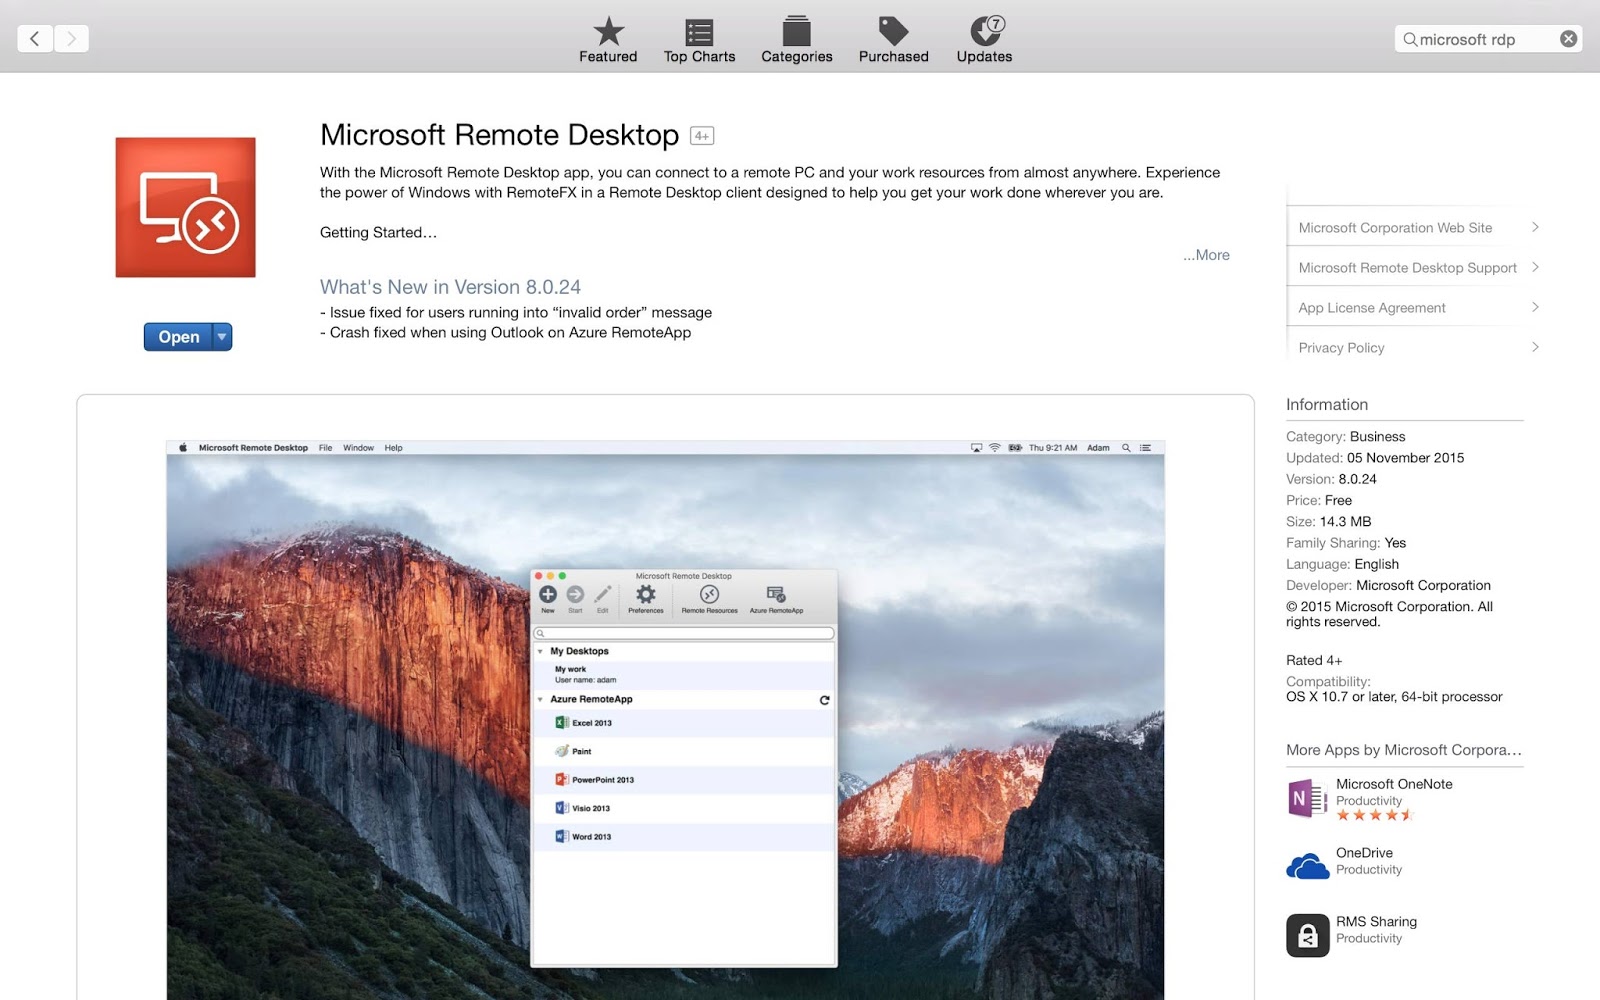Expand the Open button dropdown arrow
The height and width of the screenshot is (1000, 1600).
coord(222,337)
